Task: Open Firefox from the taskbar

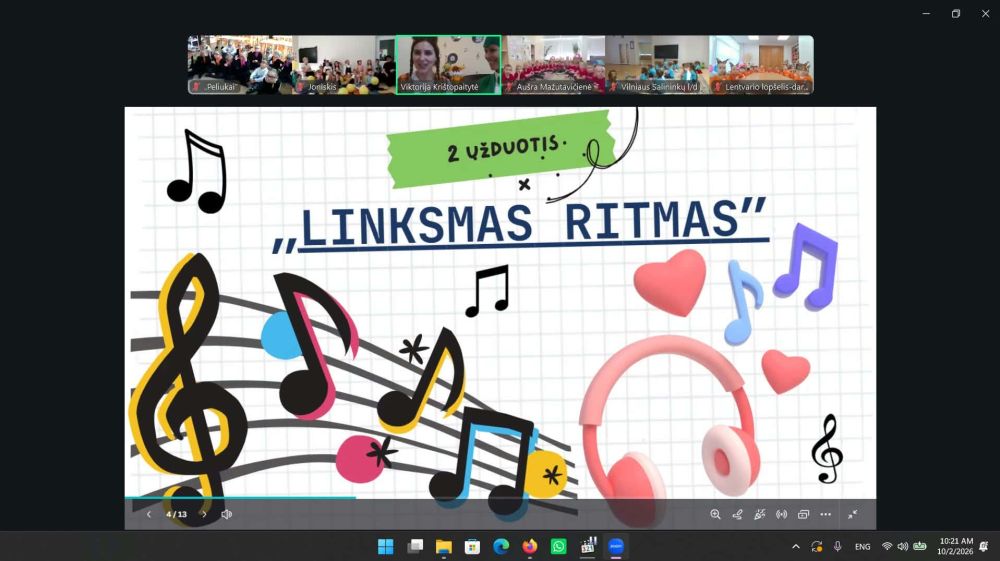Action: tap(530, 546)
